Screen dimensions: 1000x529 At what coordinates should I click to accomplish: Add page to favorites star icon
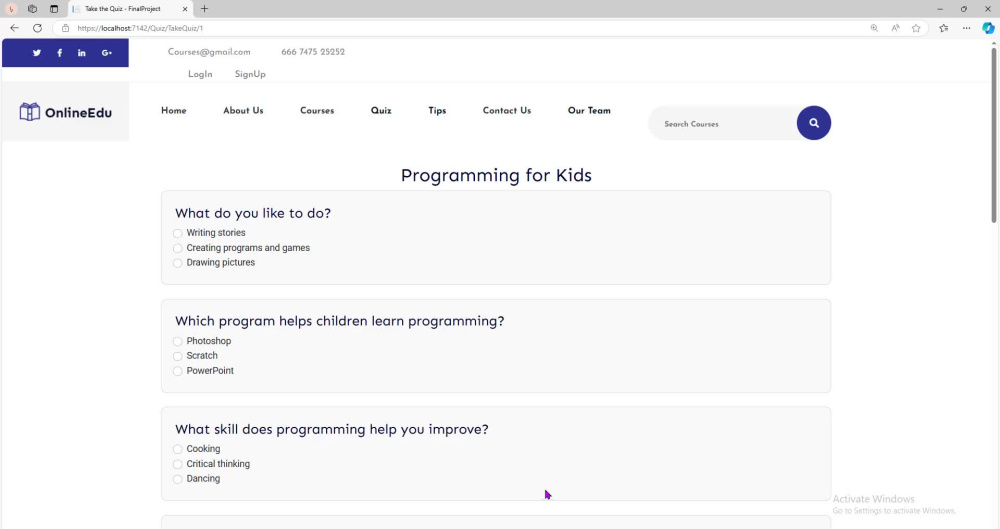(x=916, y=28)
